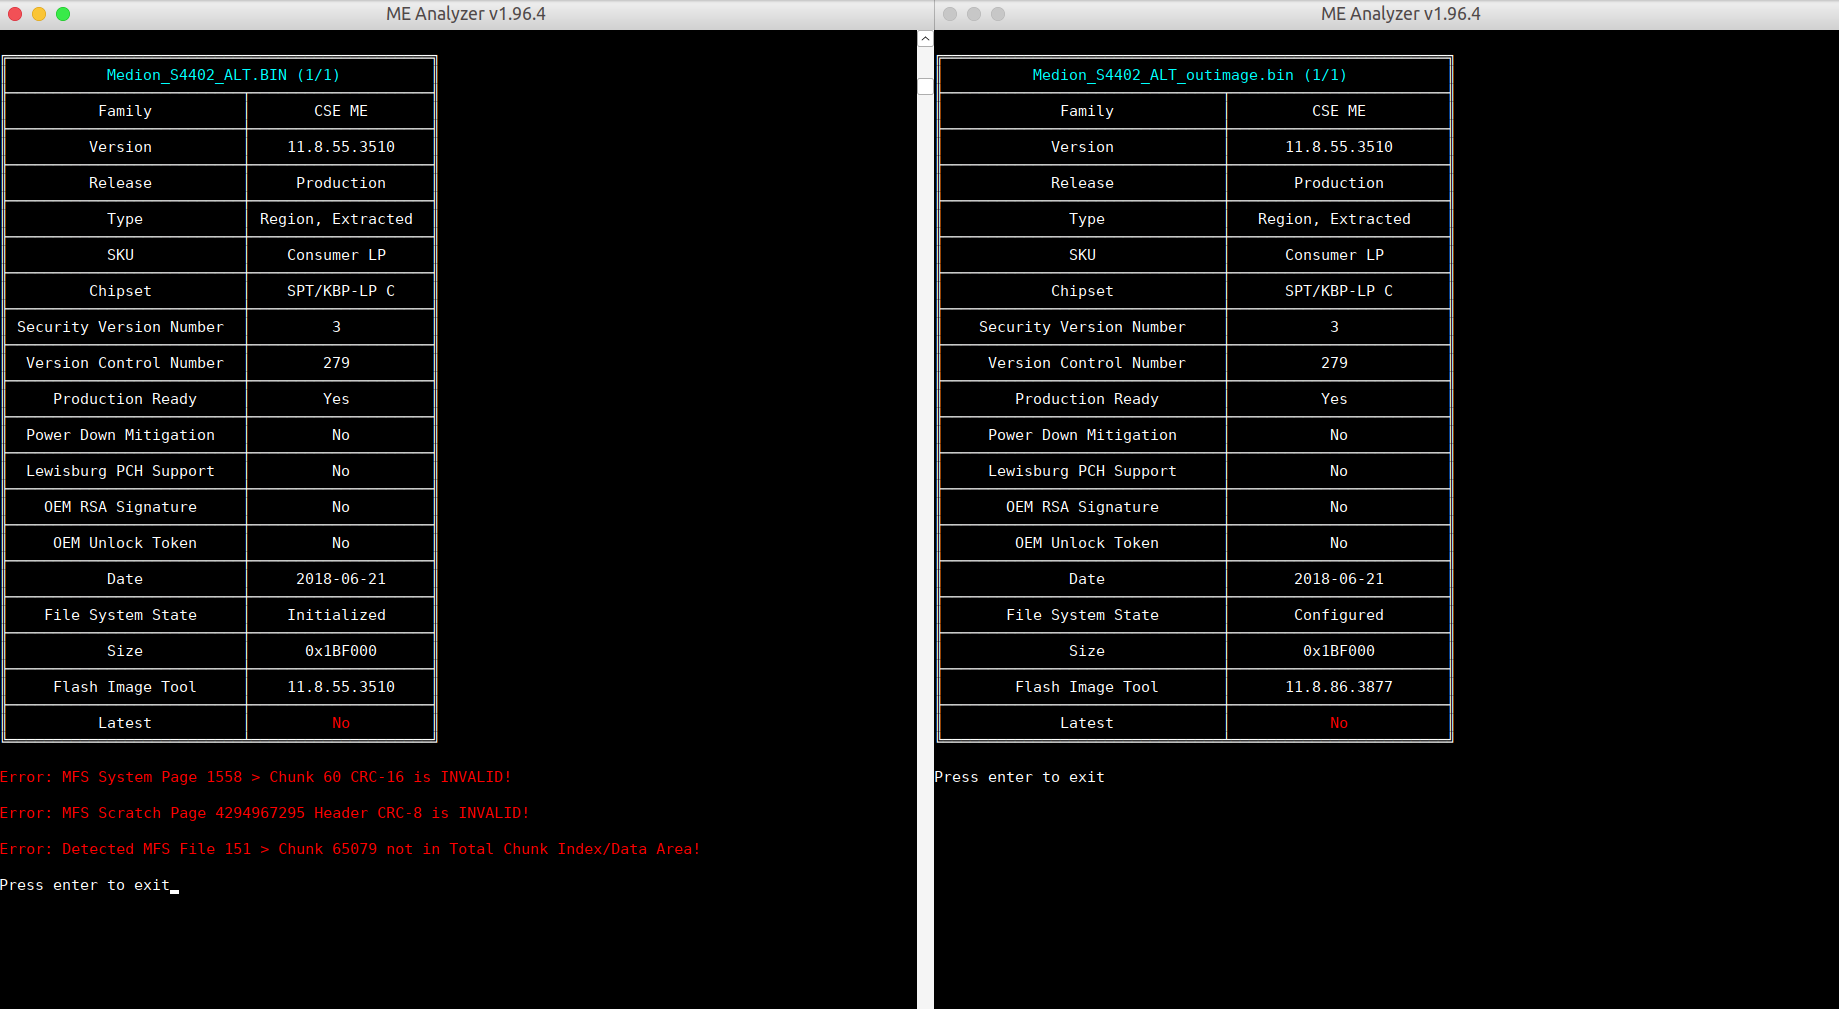Click 'SPT/KBP-LP C' Chipset value in ALT.BIN table
Screen dimensions: 1839x1009
click(341, 291)
